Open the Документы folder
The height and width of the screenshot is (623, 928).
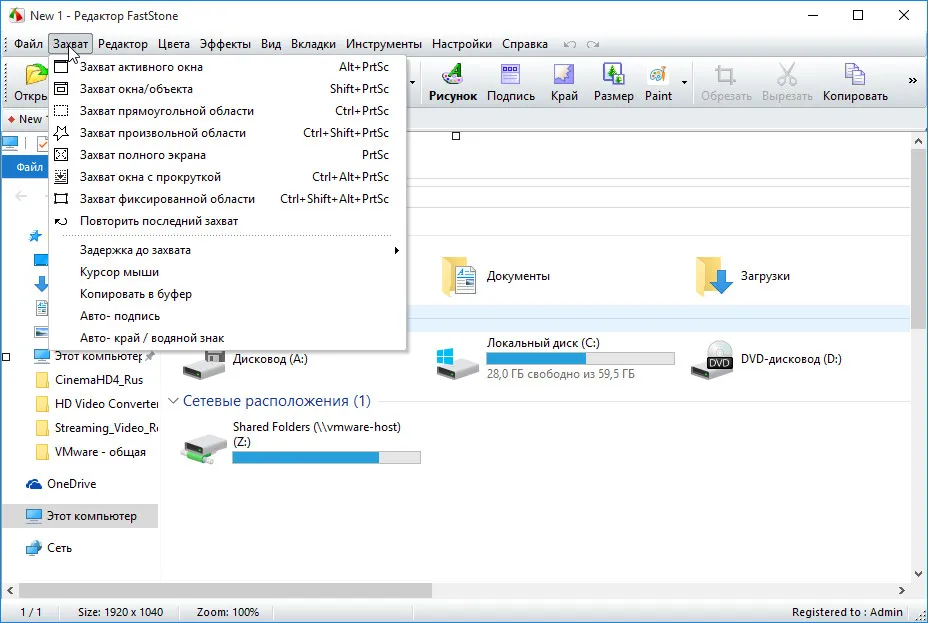point(496,276)
